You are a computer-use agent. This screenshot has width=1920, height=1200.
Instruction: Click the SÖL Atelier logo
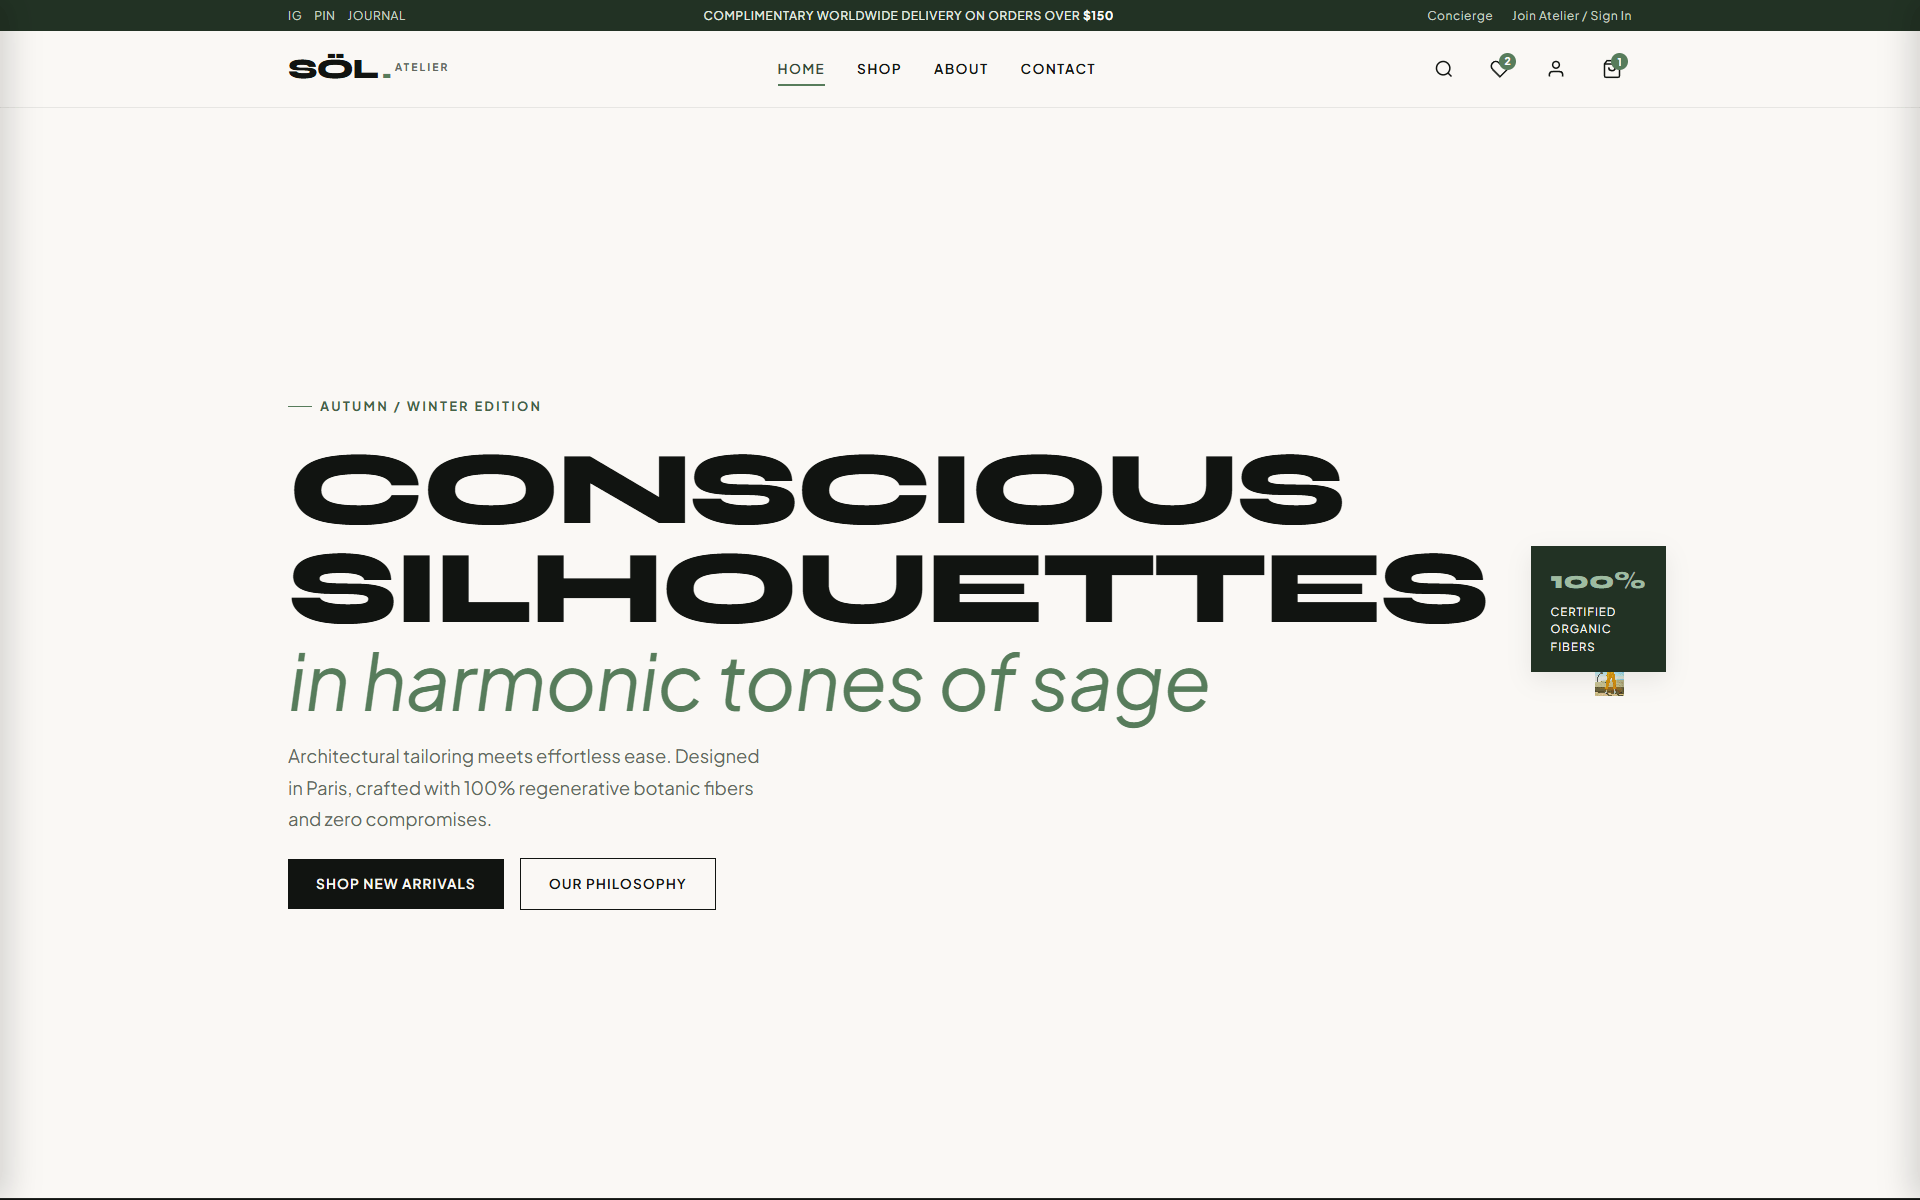(368, 68)
